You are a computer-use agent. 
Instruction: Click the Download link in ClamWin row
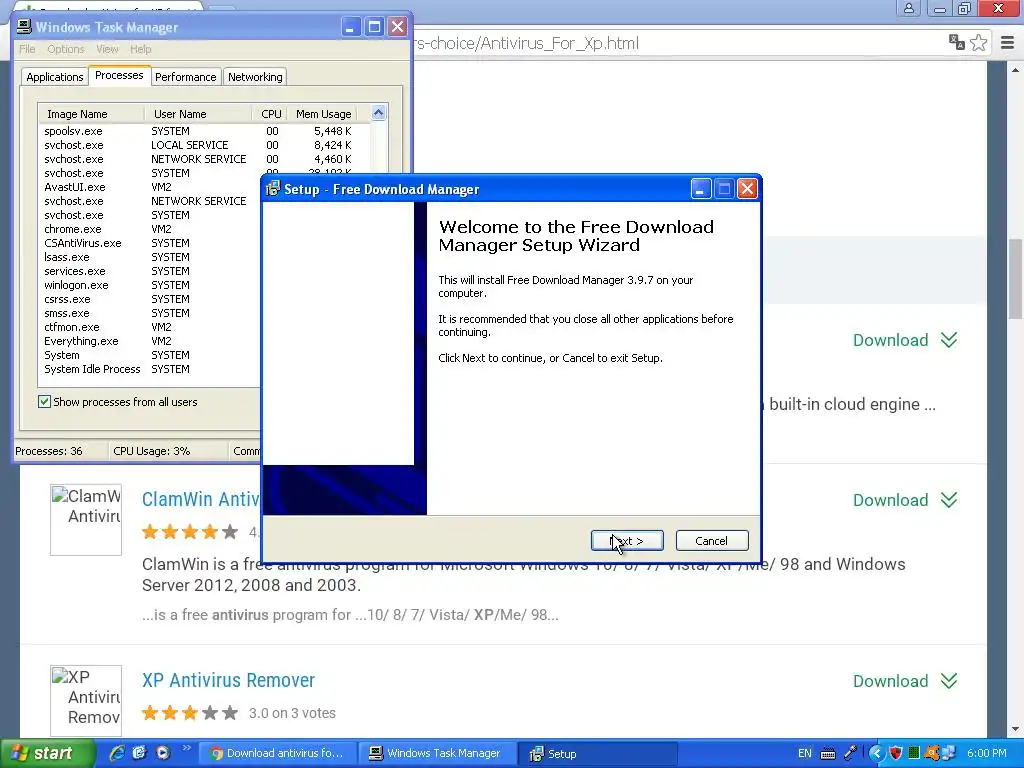click(x=890, y=500)
